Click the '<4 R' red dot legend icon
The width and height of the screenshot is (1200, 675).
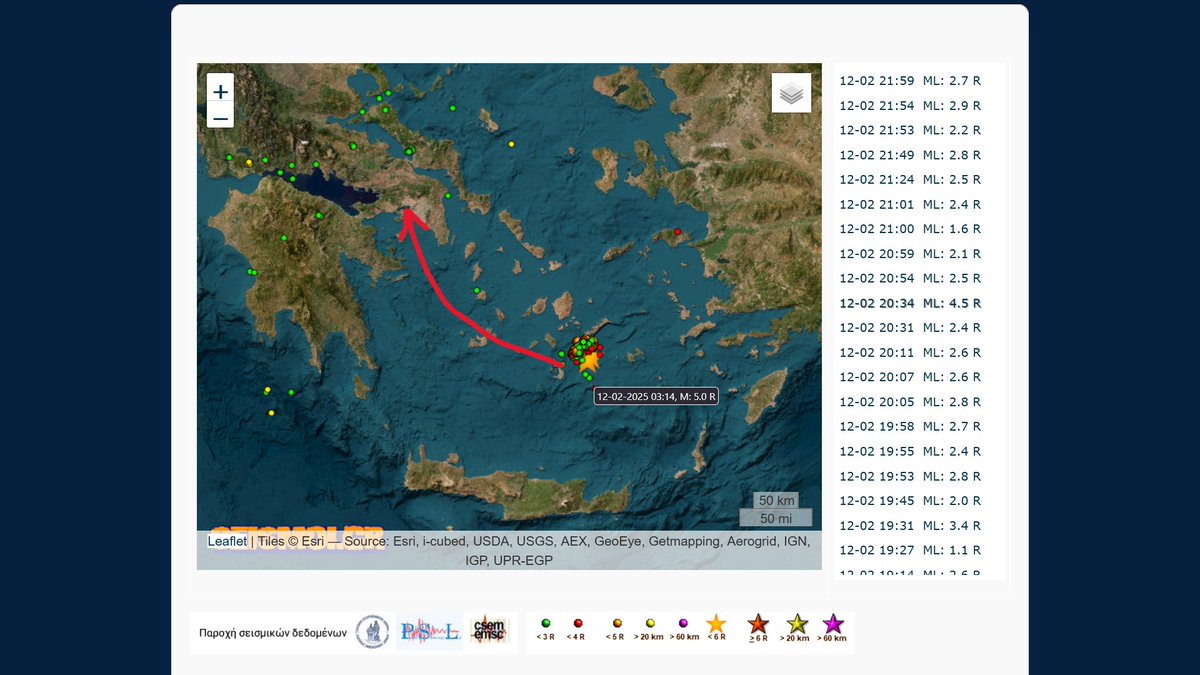point(580,622)
